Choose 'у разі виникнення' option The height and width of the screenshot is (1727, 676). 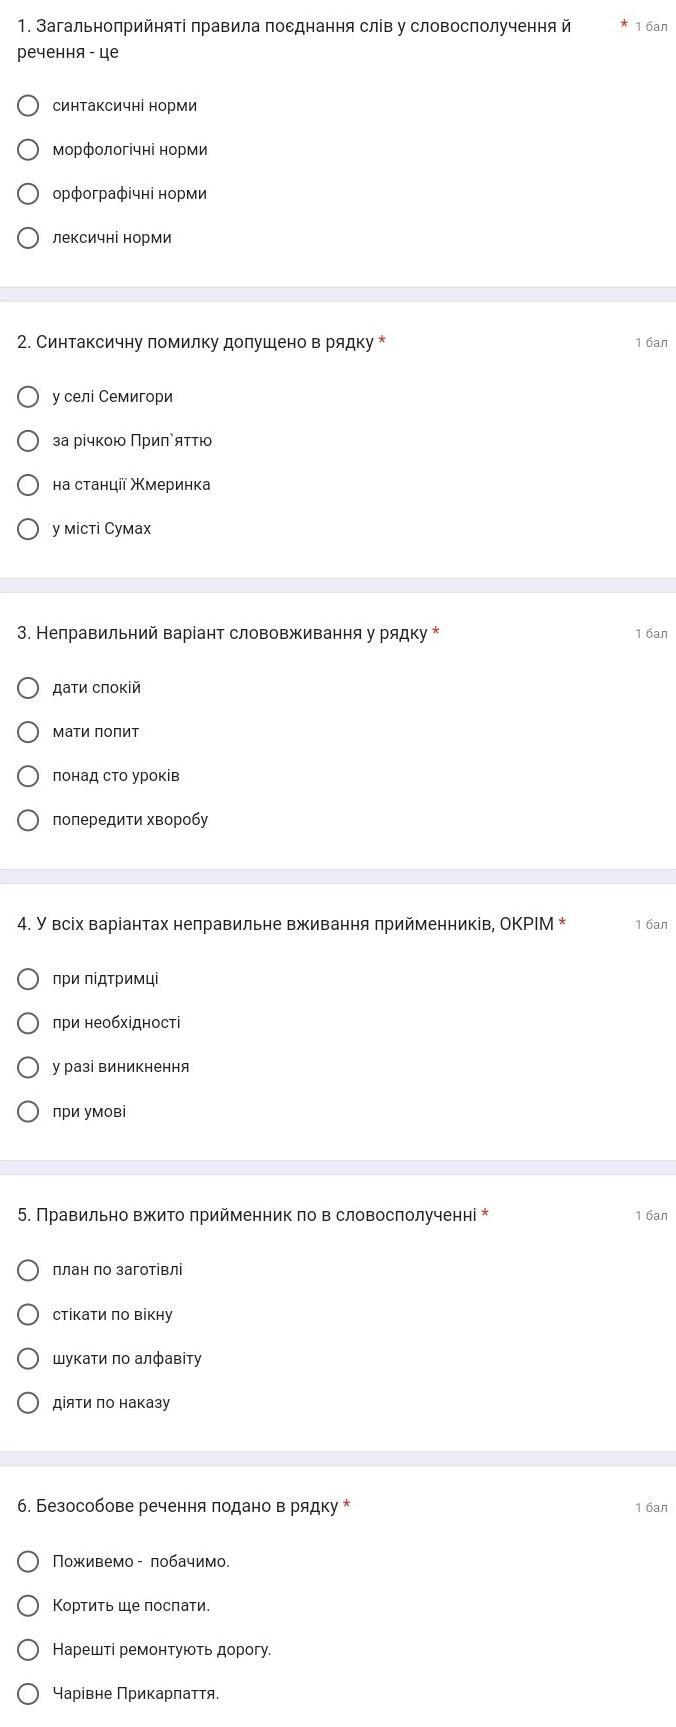point(29,1067)
